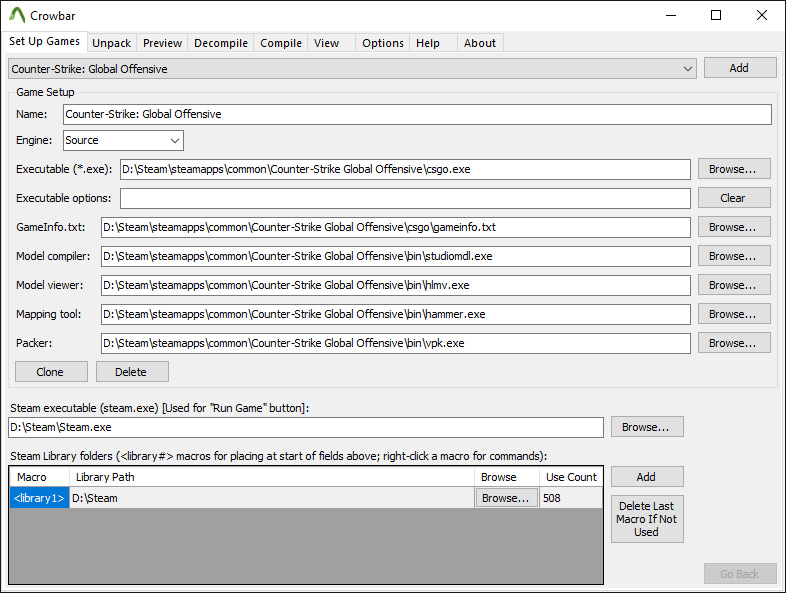This screenshot has height=593, width=786.
Task: Clone the current game setup
Action: click(x=51, y=372)
